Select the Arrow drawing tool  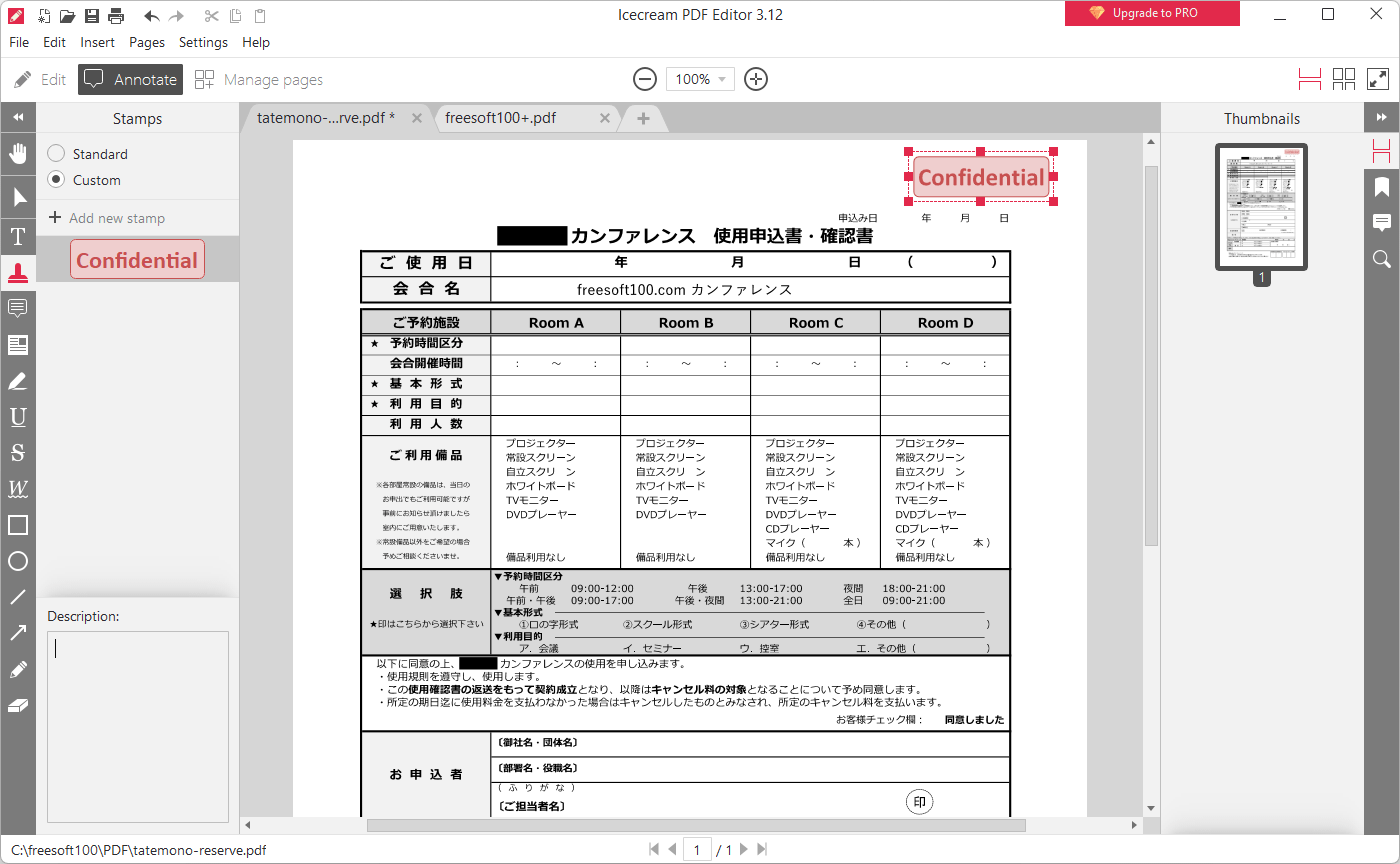point(18,633)
